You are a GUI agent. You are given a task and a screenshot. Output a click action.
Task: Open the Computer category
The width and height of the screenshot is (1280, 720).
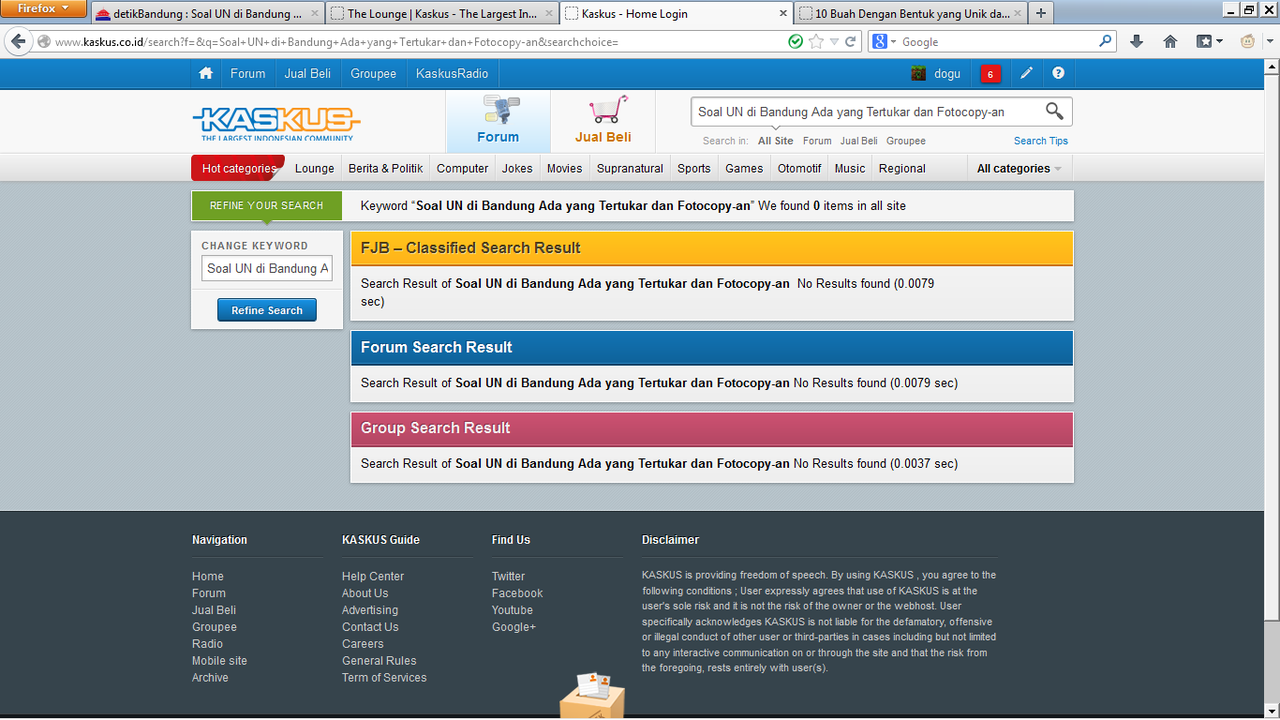click(x=462, y=168)
